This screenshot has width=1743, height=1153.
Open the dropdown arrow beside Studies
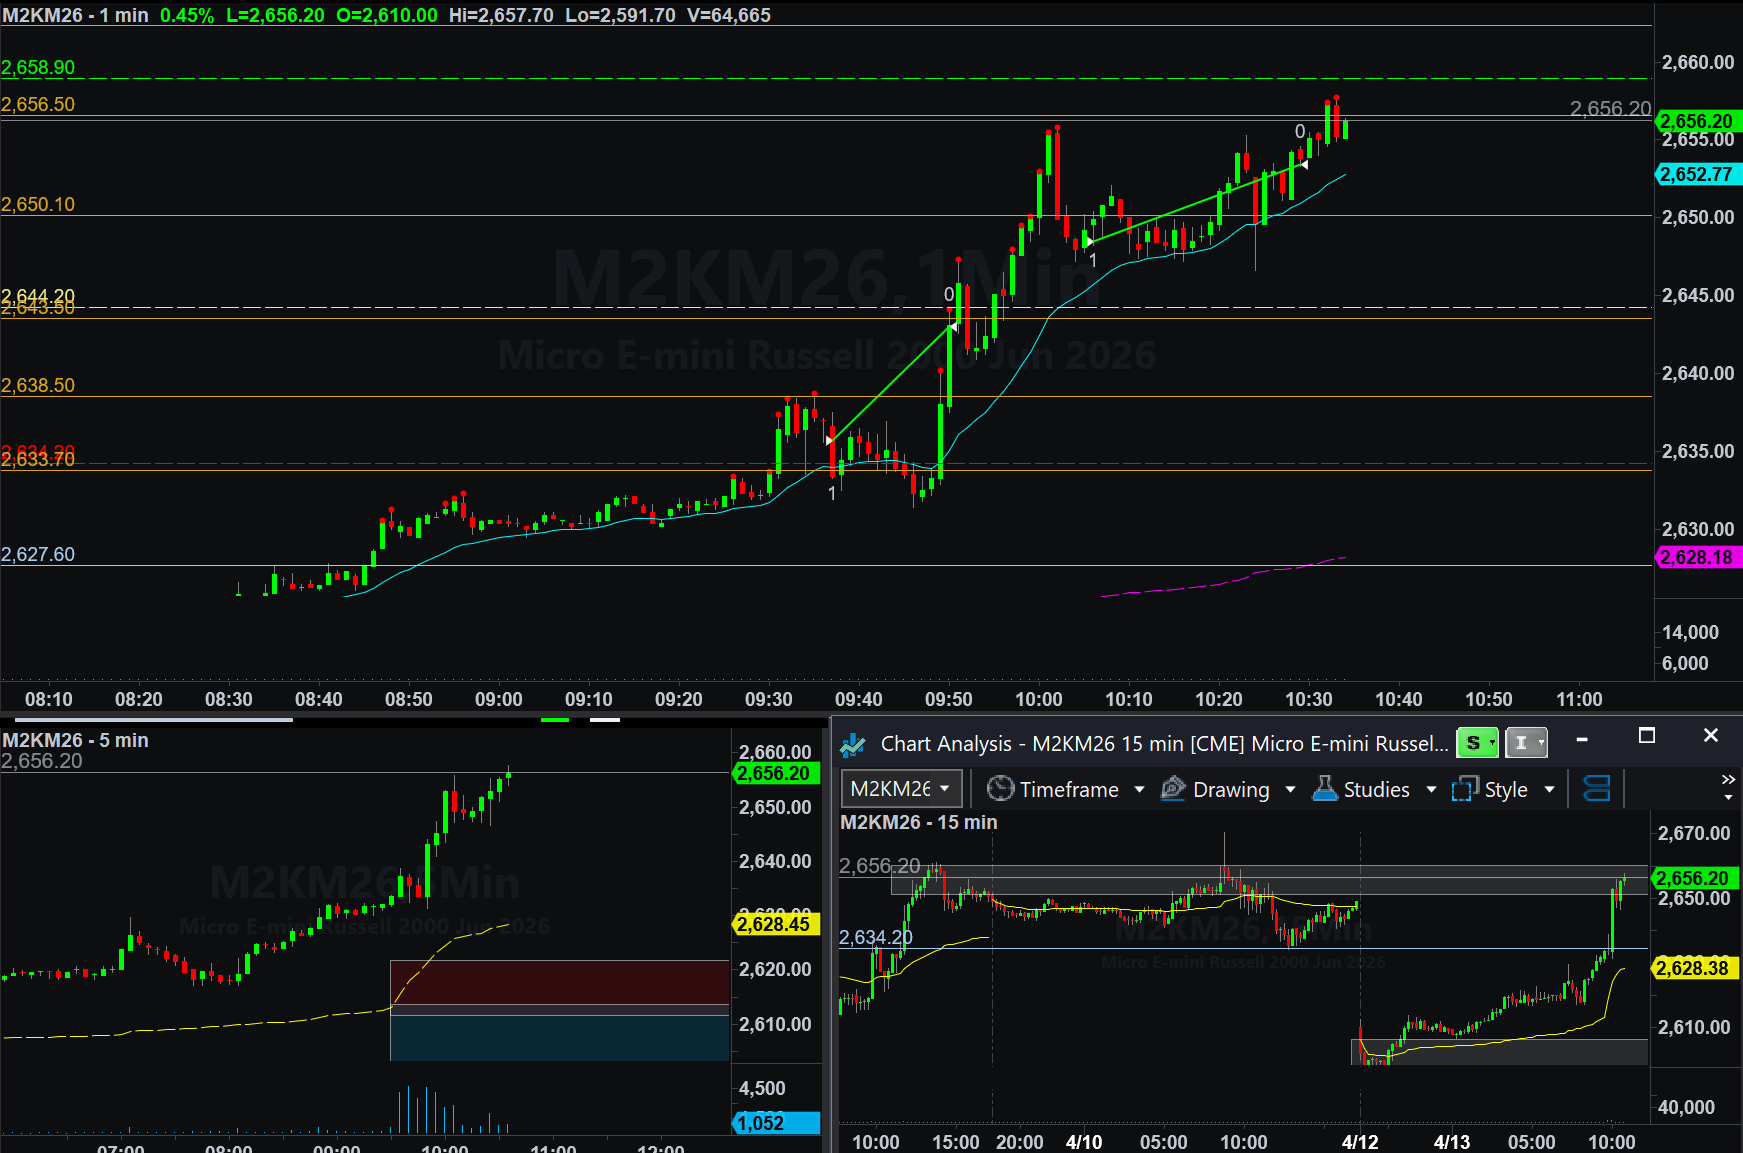1431,790
